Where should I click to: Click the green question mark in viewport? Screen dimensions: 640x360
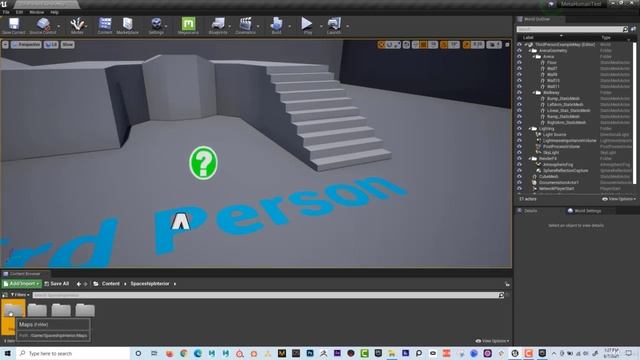[203, 163]
